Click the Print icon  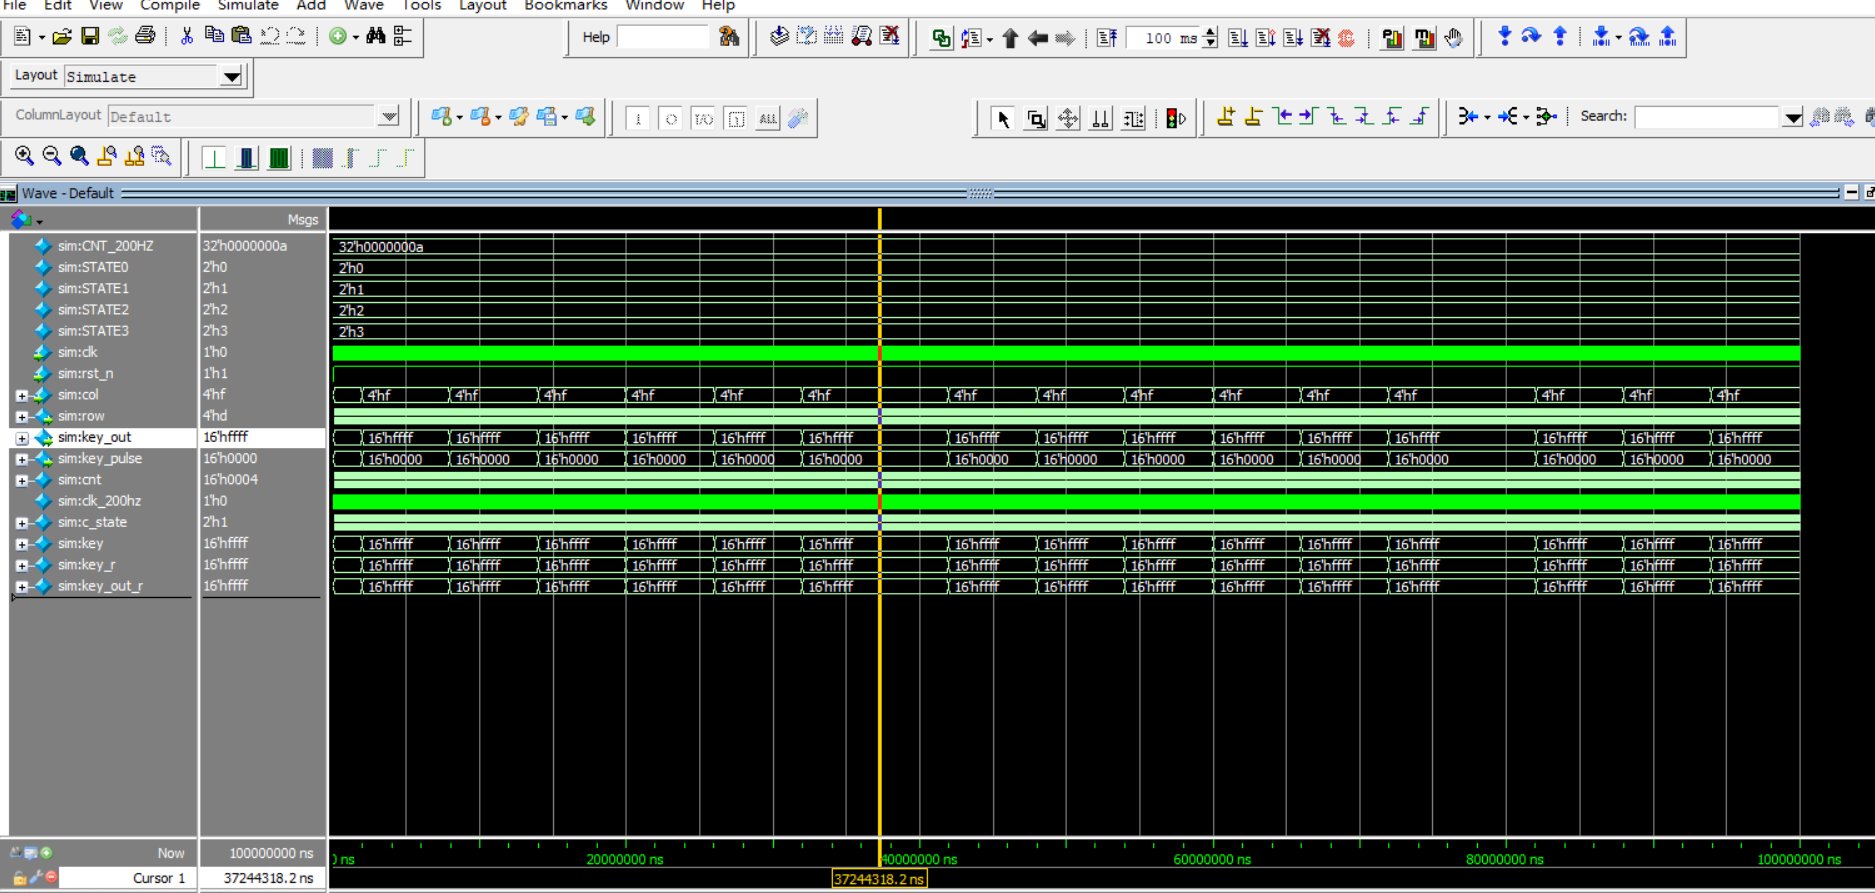coord(145,37)
